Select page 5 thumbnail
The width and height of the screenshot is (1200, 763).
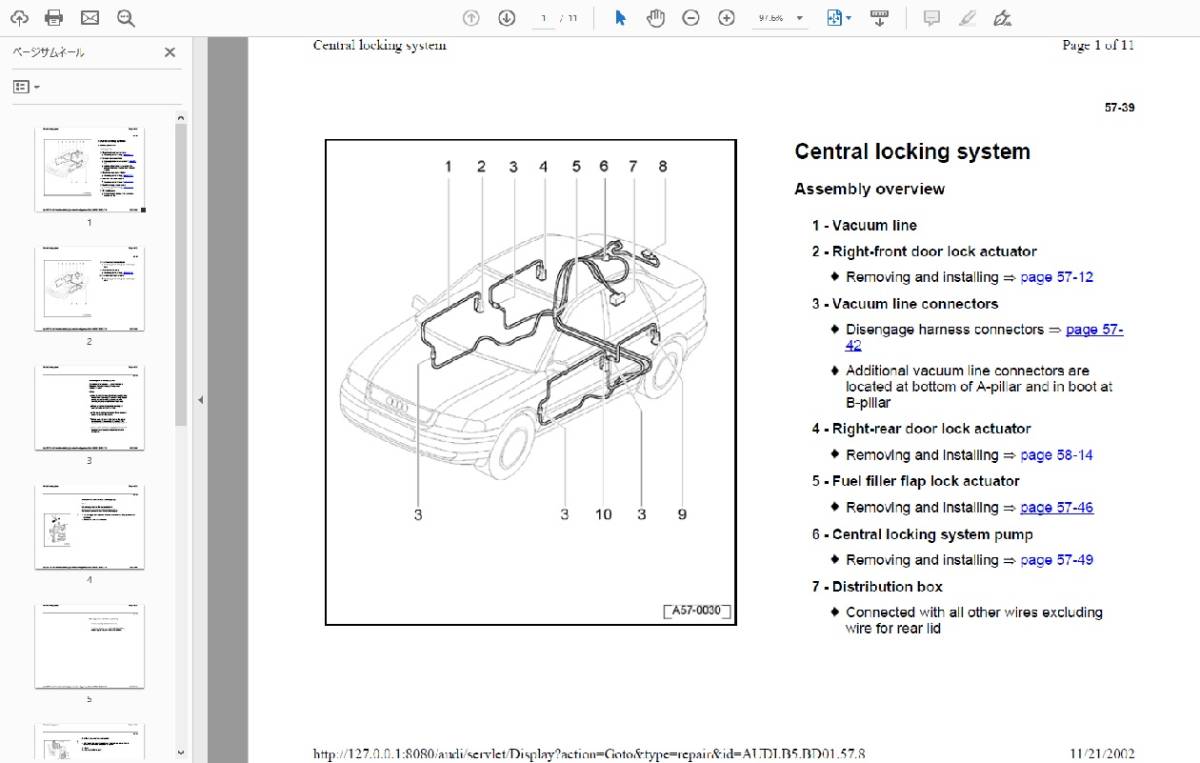tap(89, 646)
